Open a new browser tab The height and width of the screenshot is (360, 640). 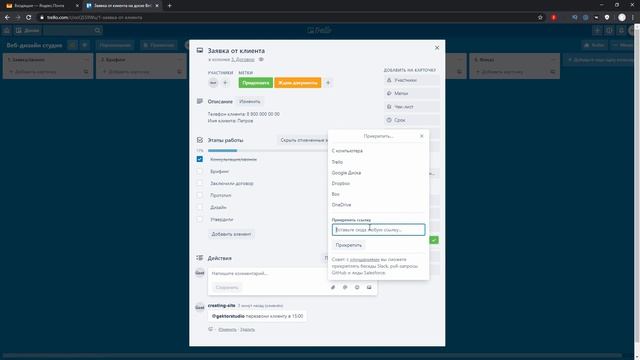[x=169, y=6]
